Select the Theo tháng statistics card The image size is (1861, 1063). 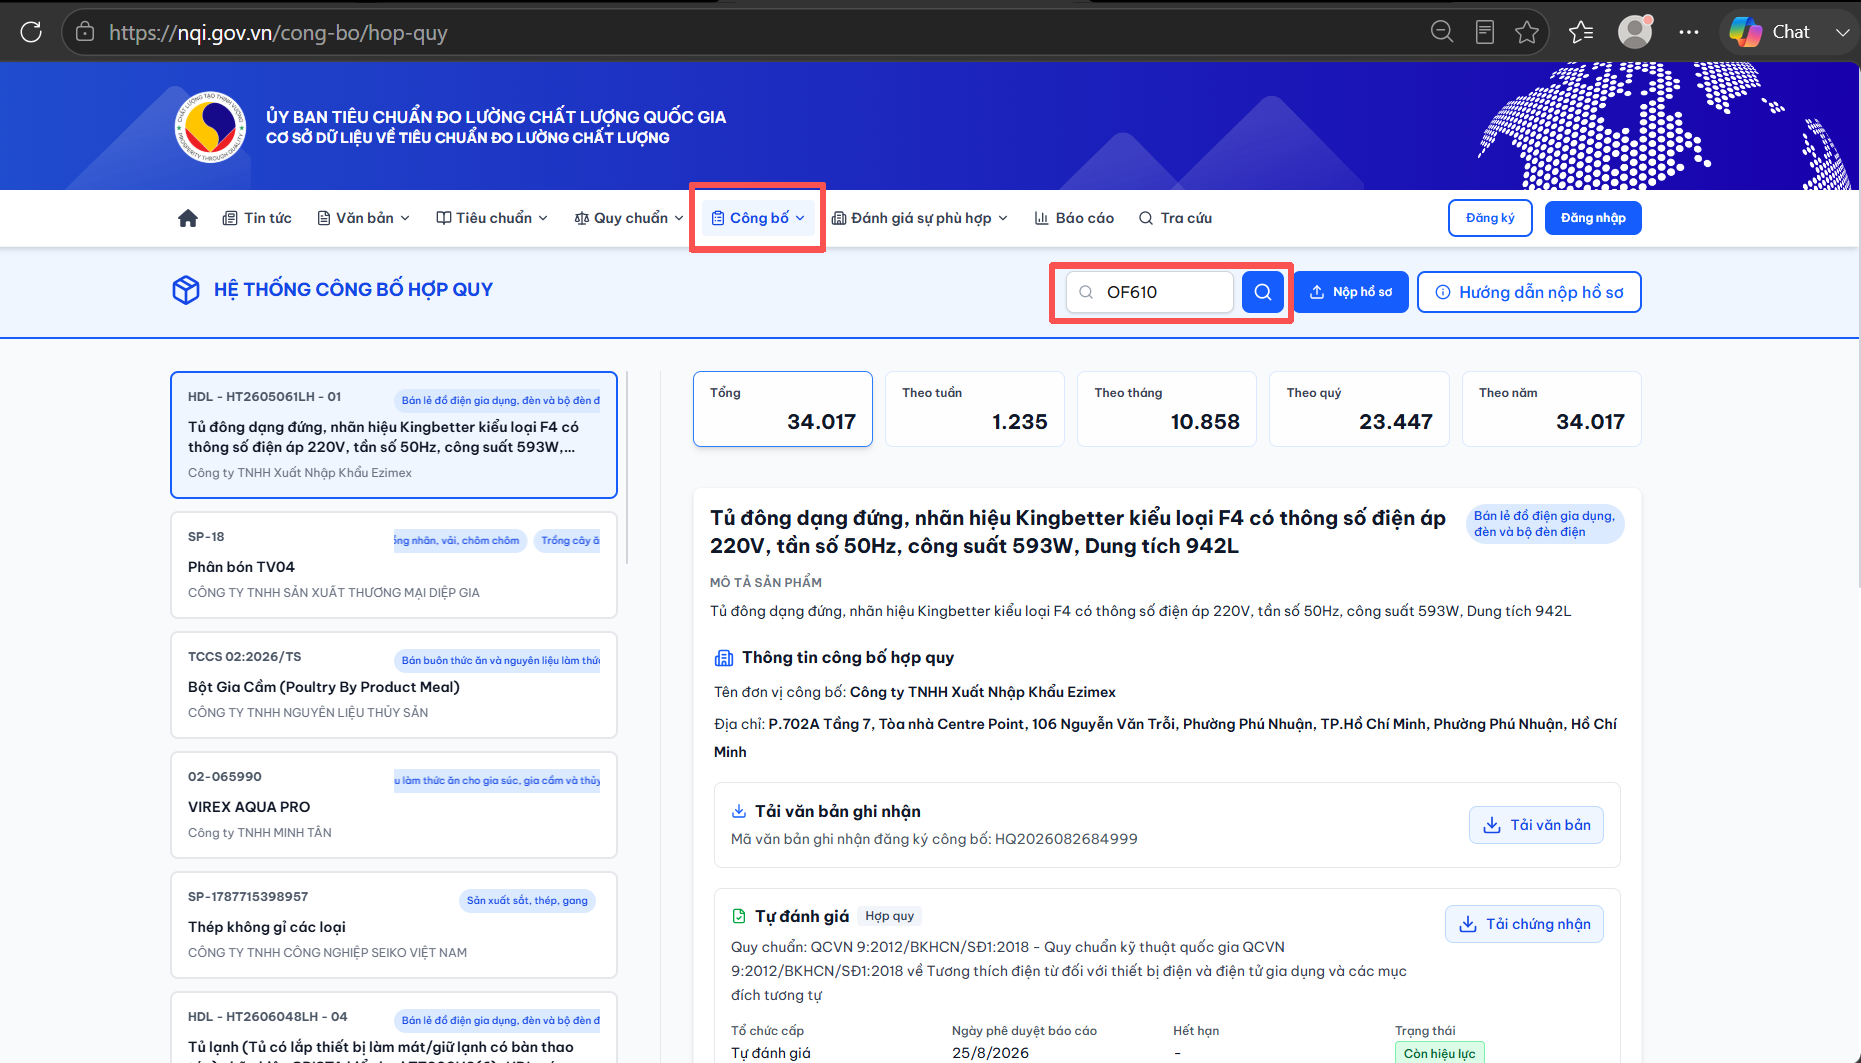pos(1167,409)
